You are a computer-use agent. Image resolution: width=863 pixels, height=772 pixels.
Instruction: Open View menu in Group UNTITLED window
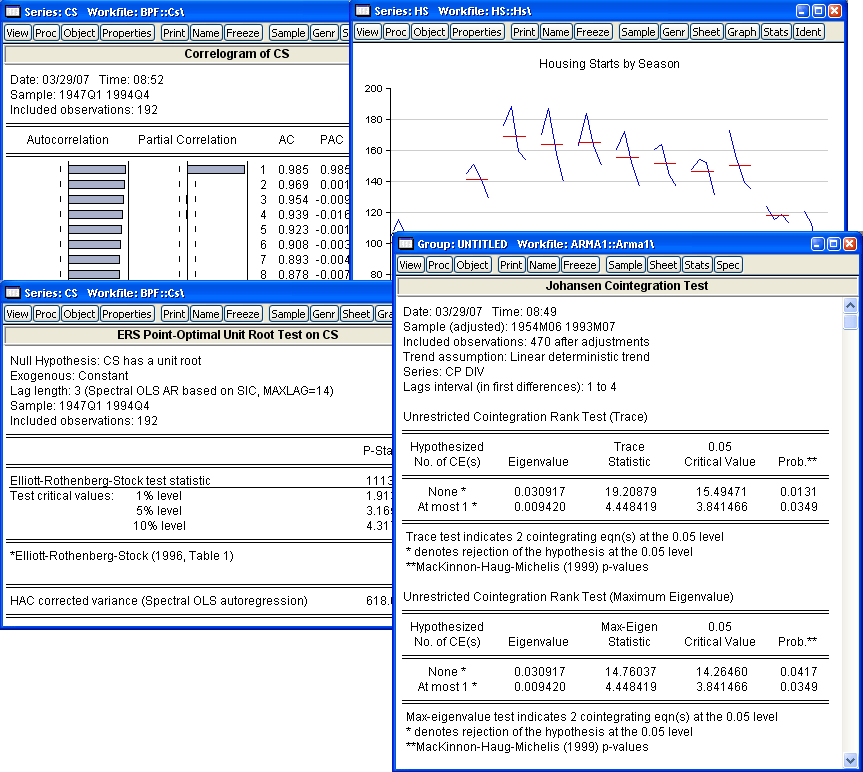click(411, 265)
